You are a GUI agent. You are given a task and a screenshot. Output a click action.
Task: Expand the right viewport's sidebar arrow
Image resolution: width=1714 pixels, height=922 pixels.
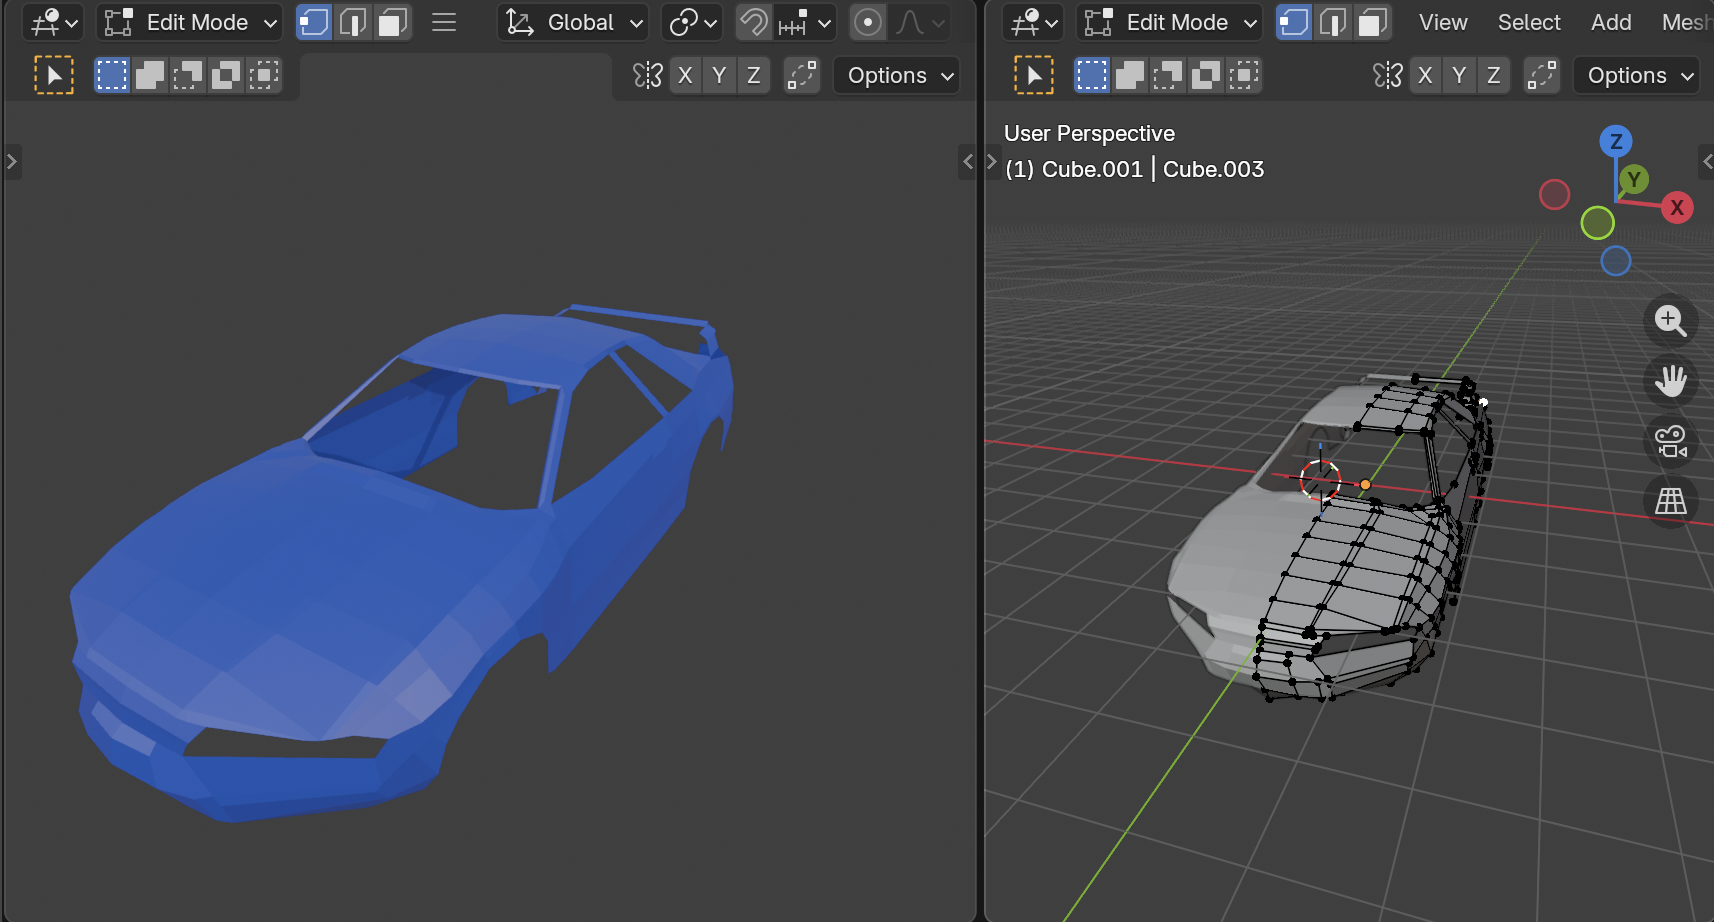click(x=1706, y=161)
